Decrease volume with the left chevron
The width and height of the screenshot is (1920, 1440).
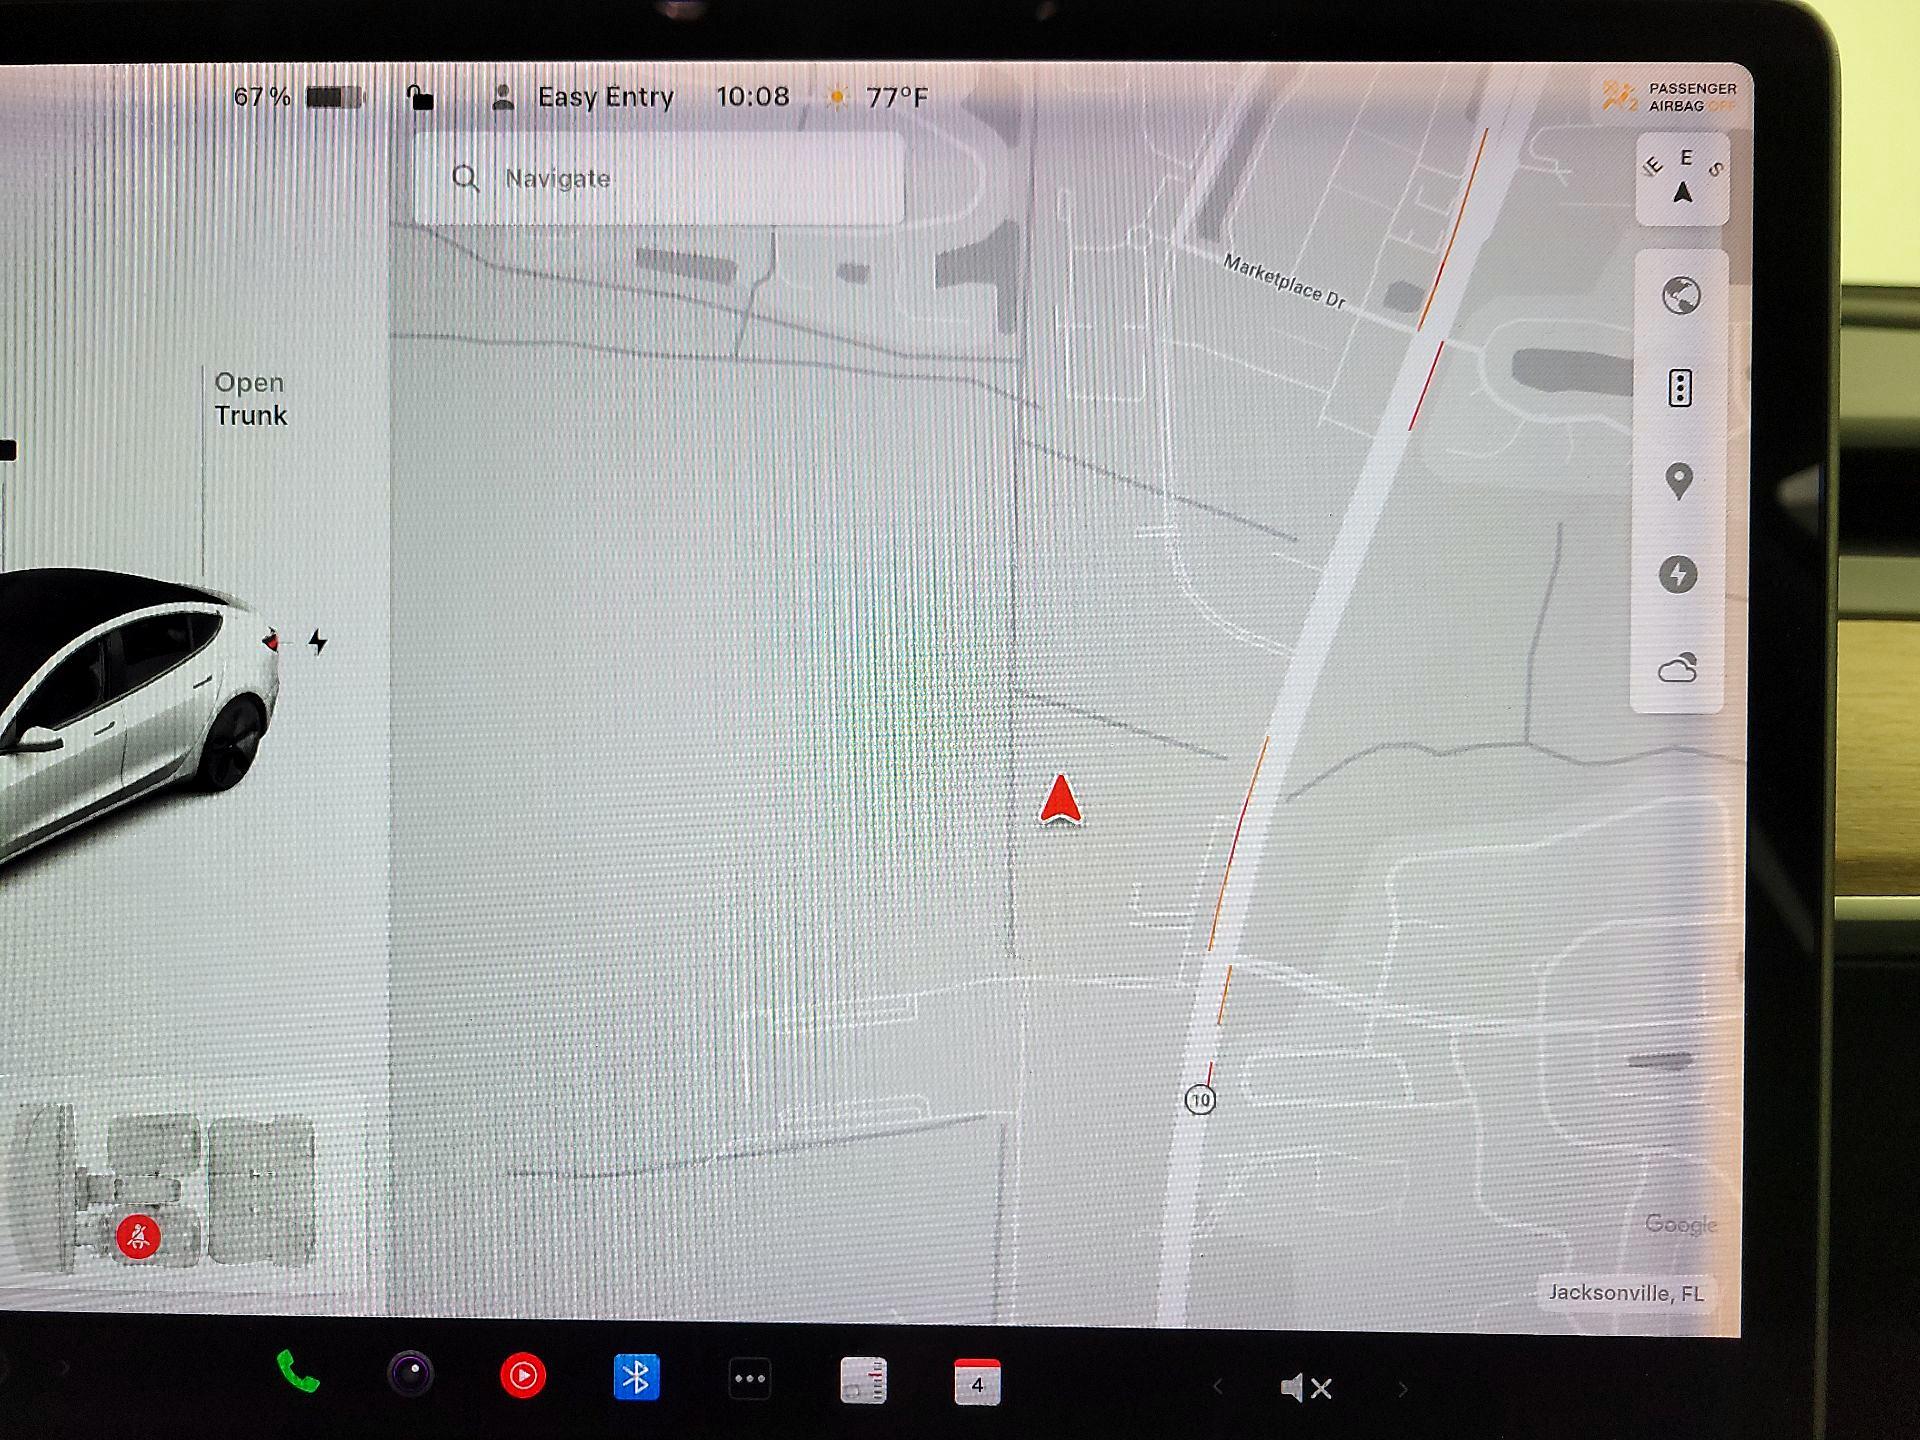coord(1218,1387)
